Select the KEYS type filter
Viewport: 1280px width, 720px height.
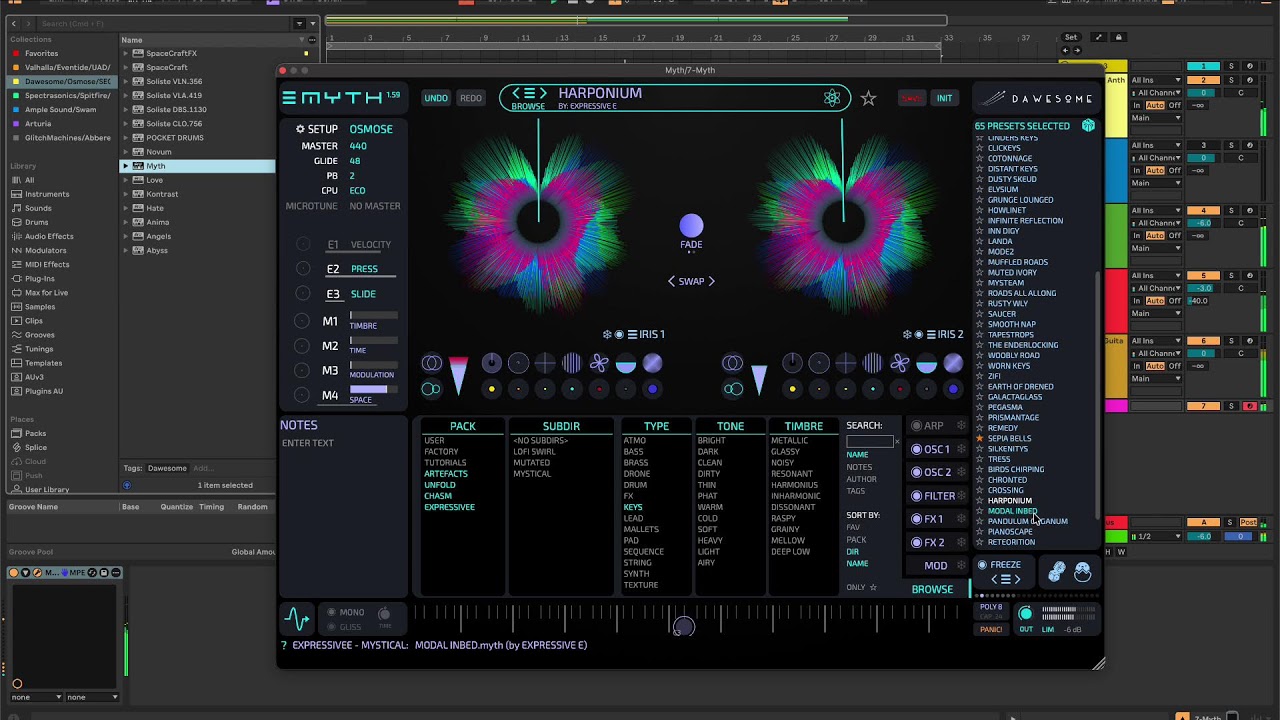(633, 507)
